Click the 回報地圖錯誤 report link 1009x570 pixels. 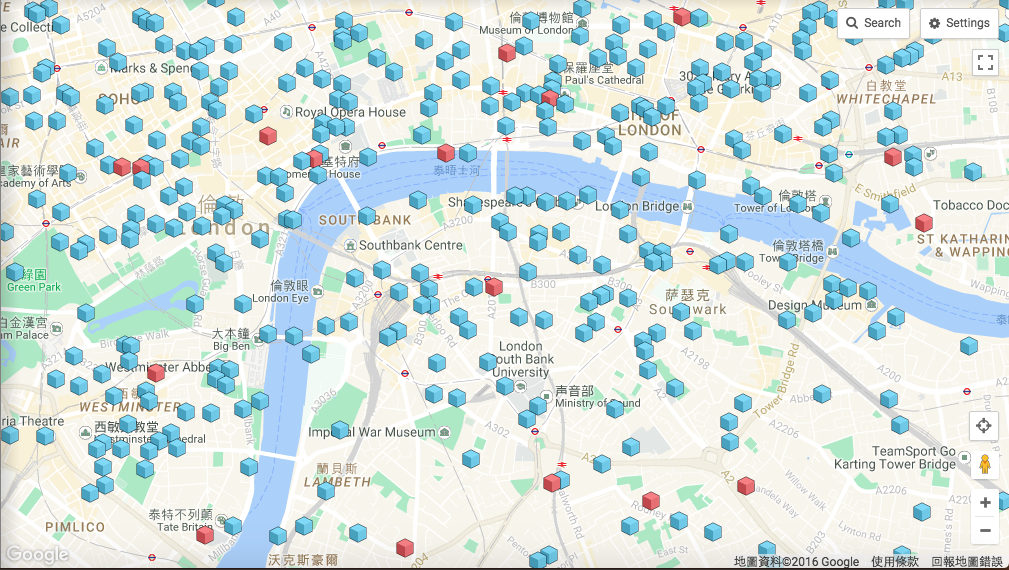pos(966,562)
